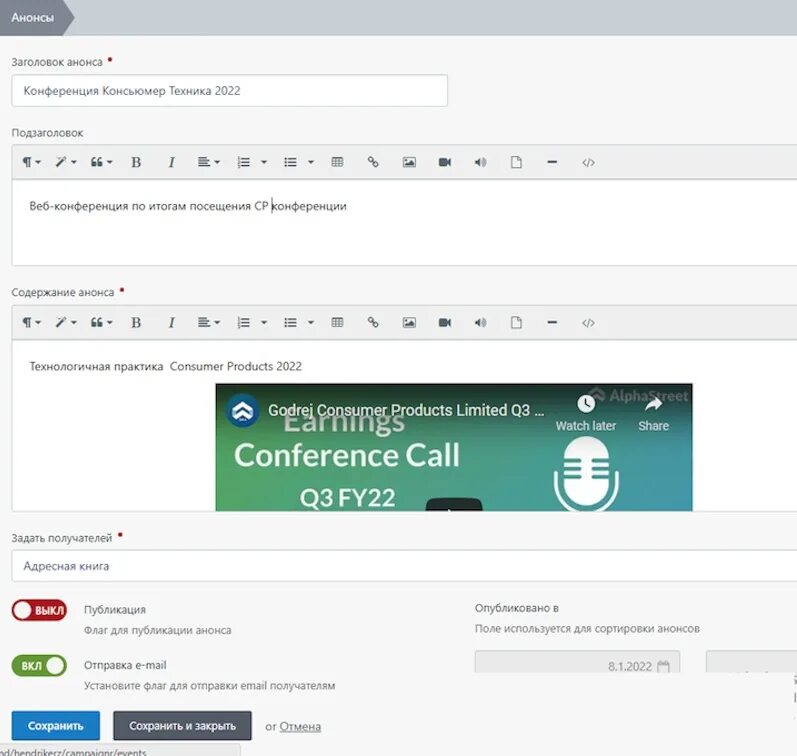
Task: Insert bullet list in Подзаголовок toolbar
Action: [290, 162]
